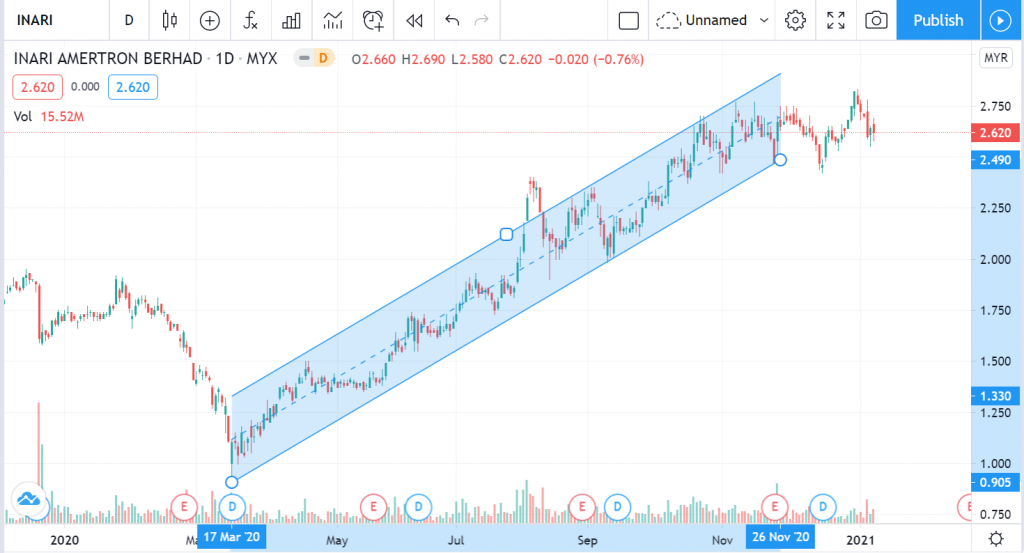The height and width of the screenshot is (553, 1024).
Task: Select the channel's middle top anchor handle
Action: click(506, 234)
